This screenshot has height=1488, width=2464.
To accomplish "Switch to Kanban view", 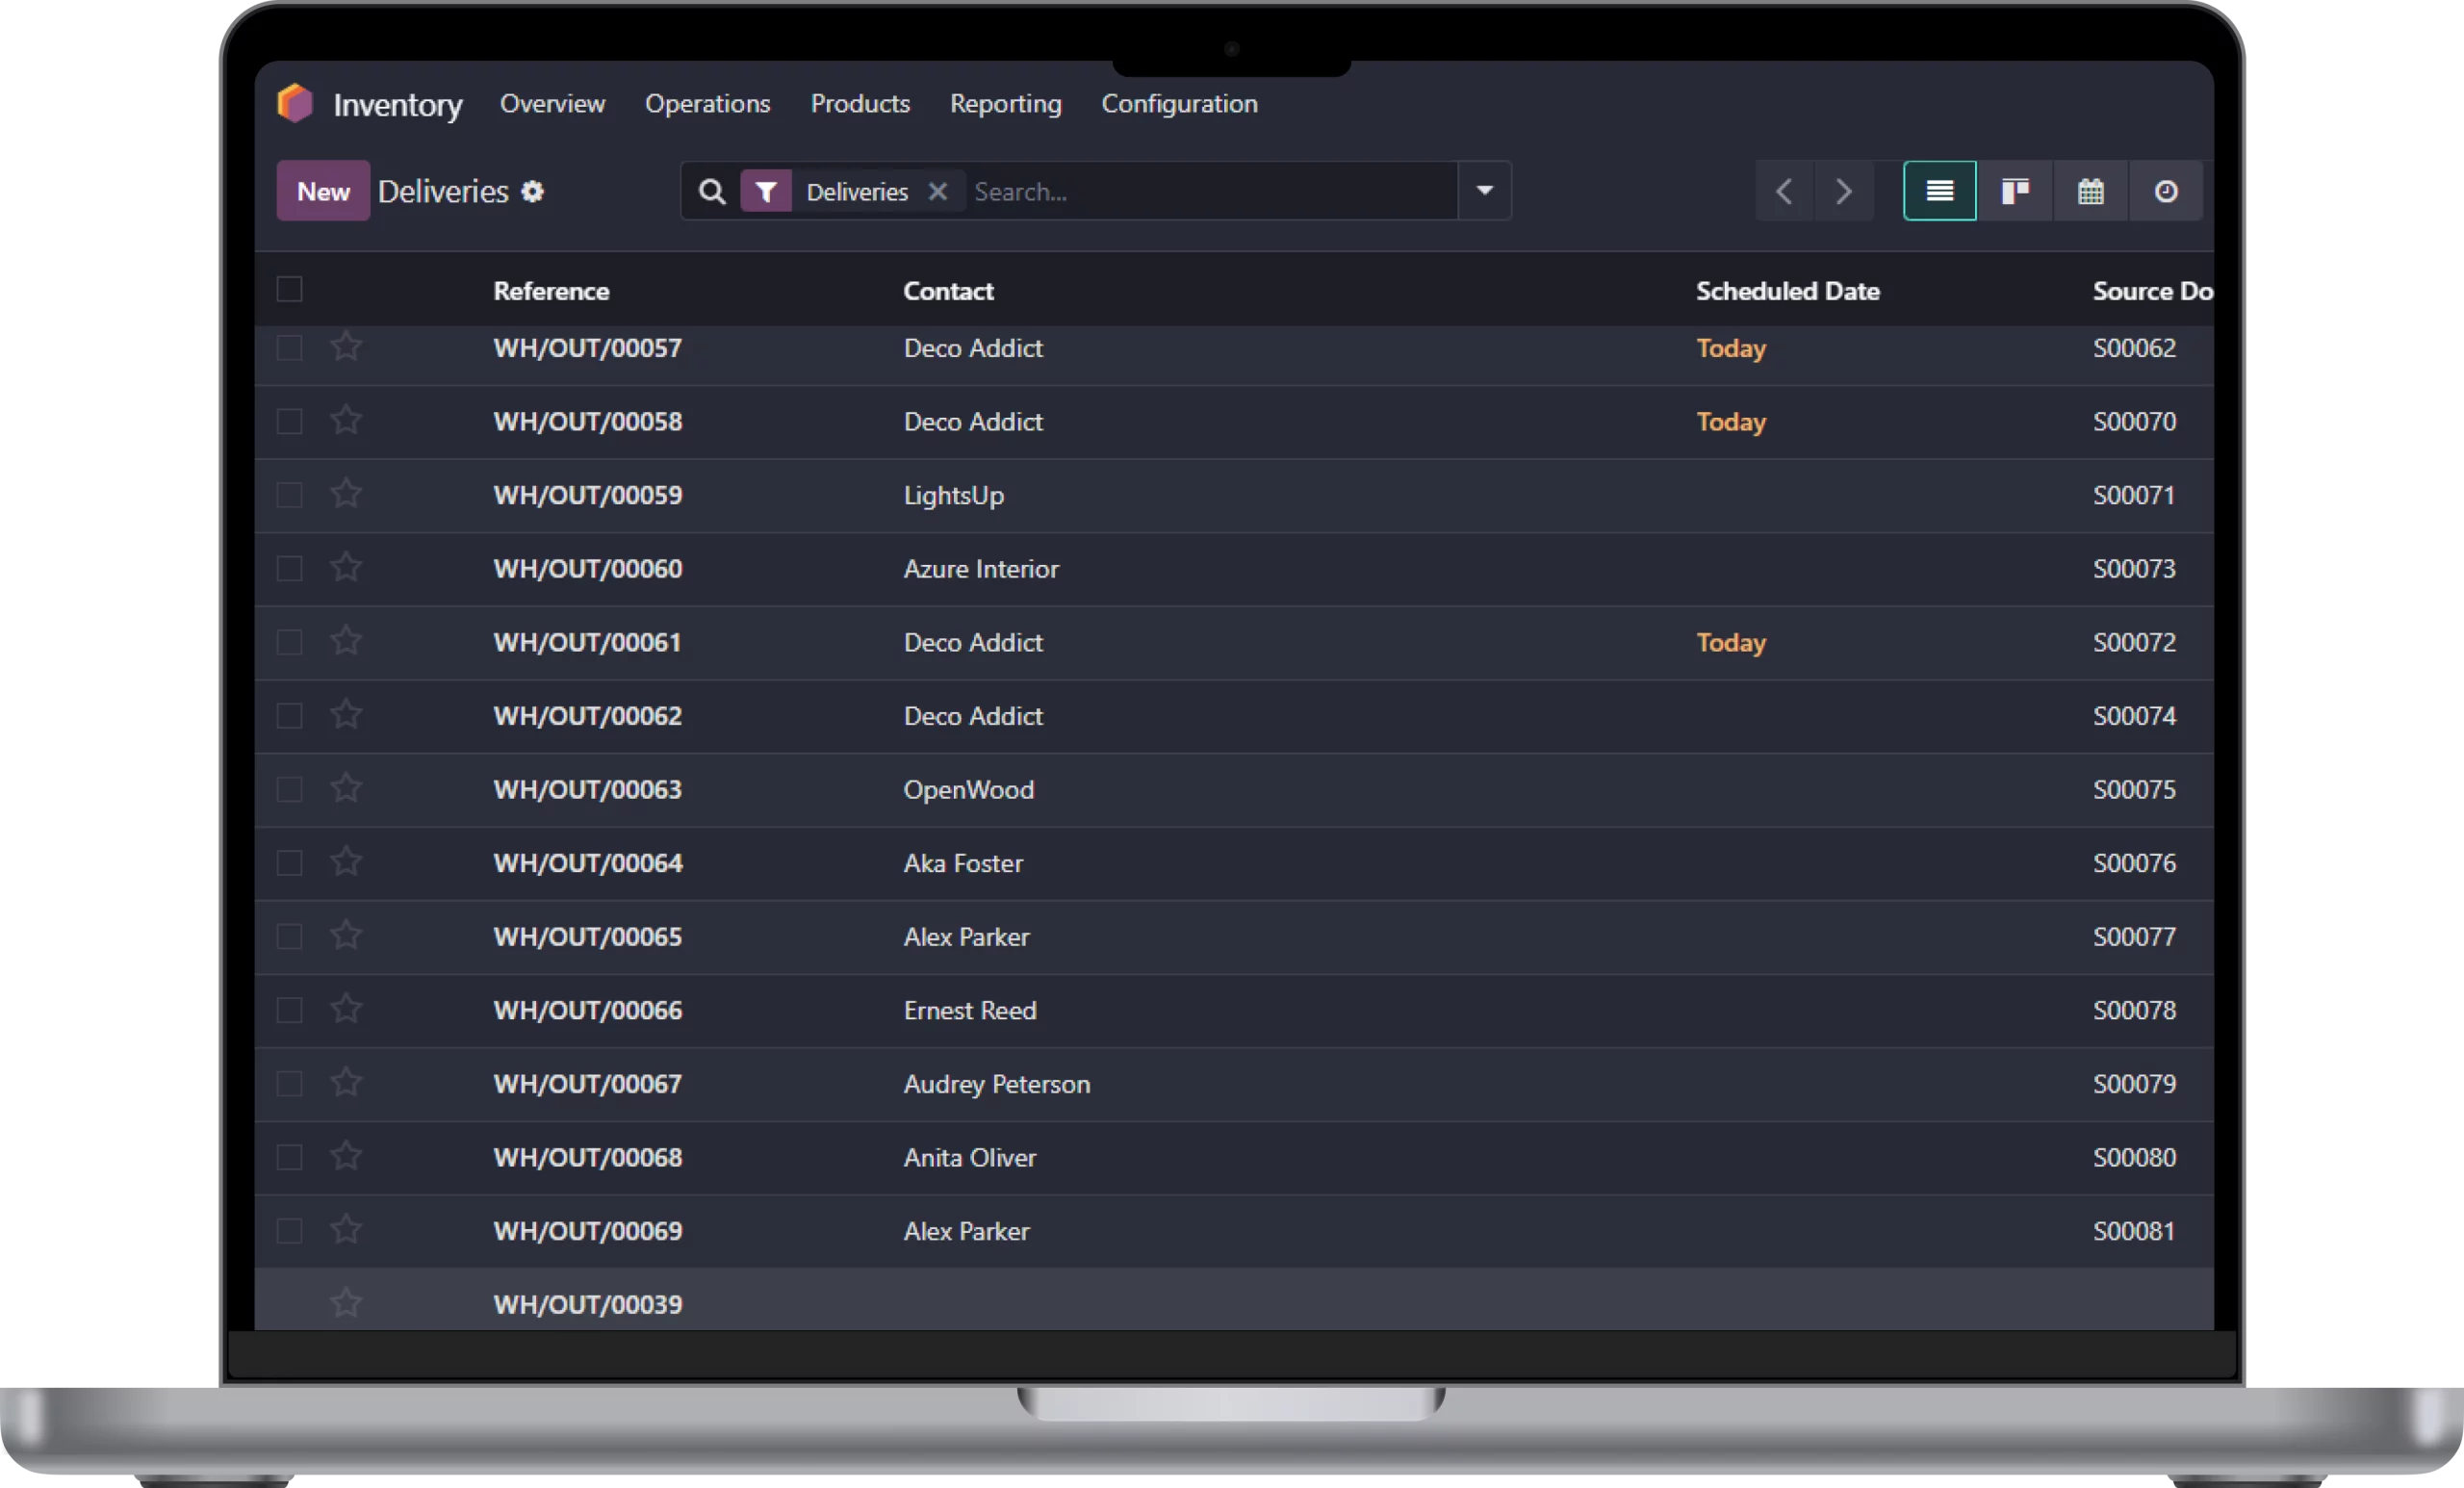I will [x=2014, y=191].
